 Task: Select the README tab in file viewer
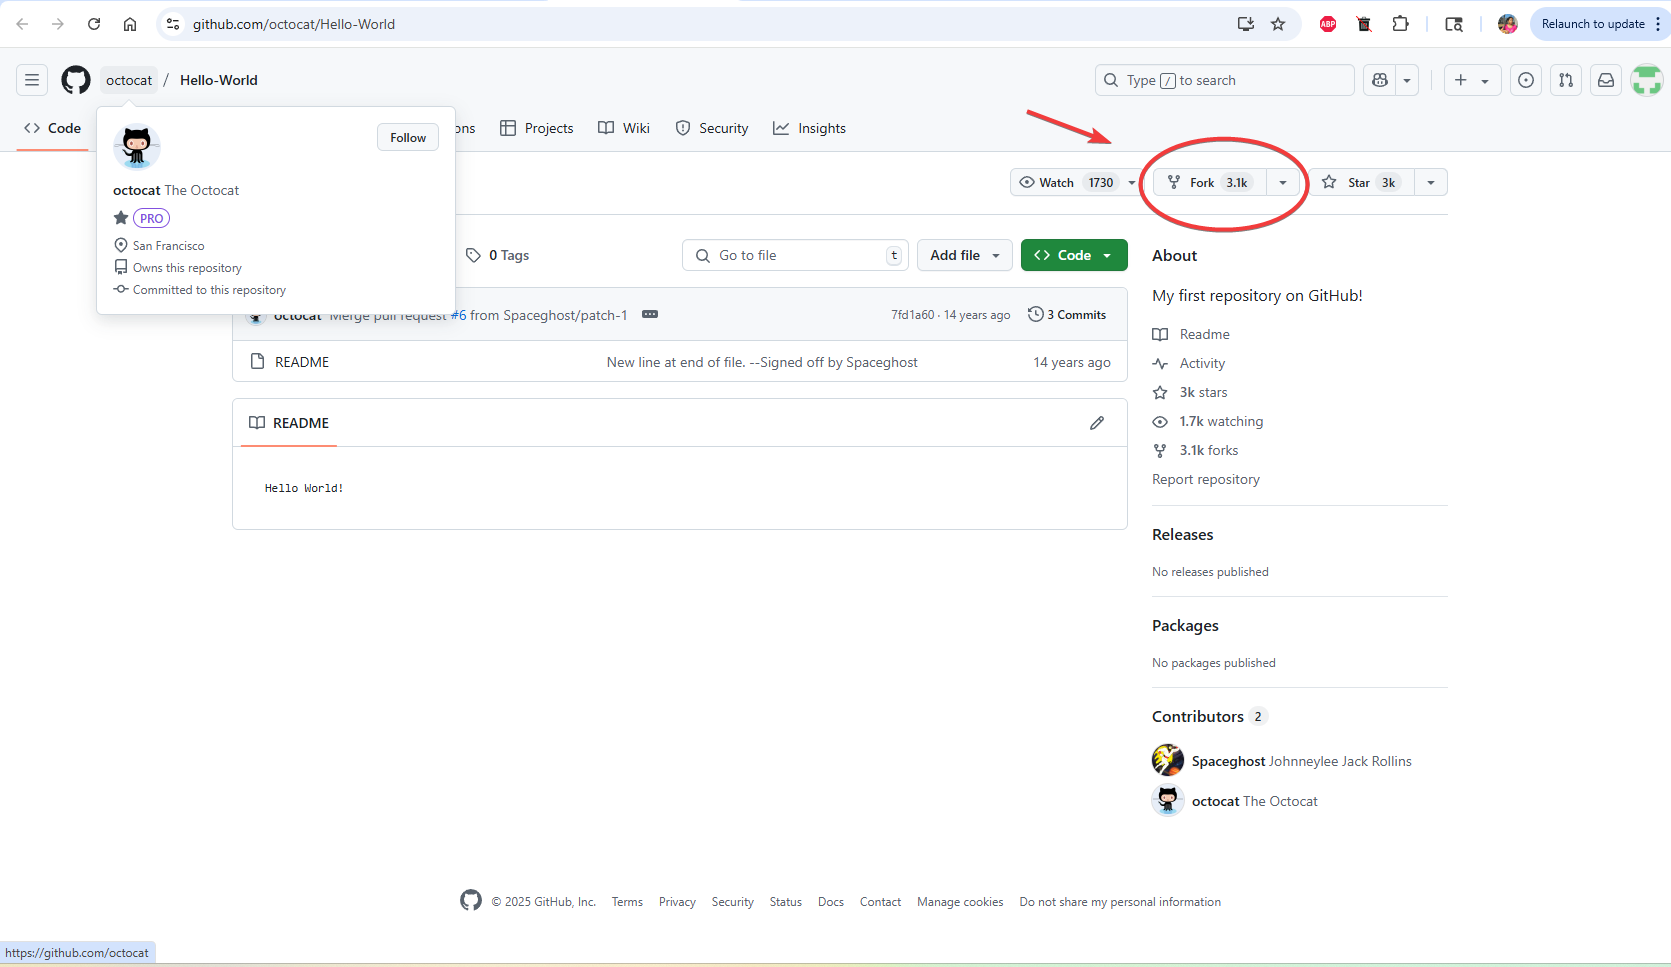coord(289,423)
